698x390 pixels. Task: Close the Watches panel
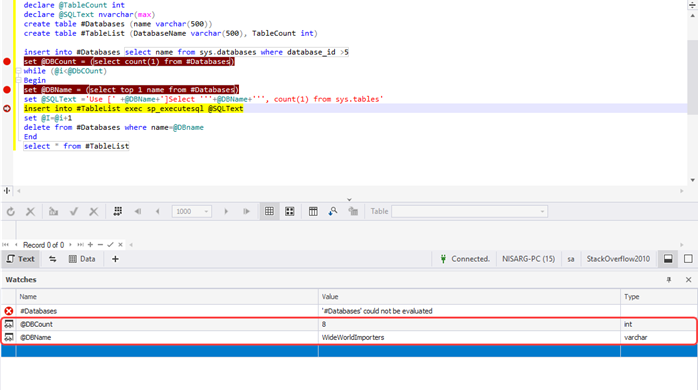point(689,280)
